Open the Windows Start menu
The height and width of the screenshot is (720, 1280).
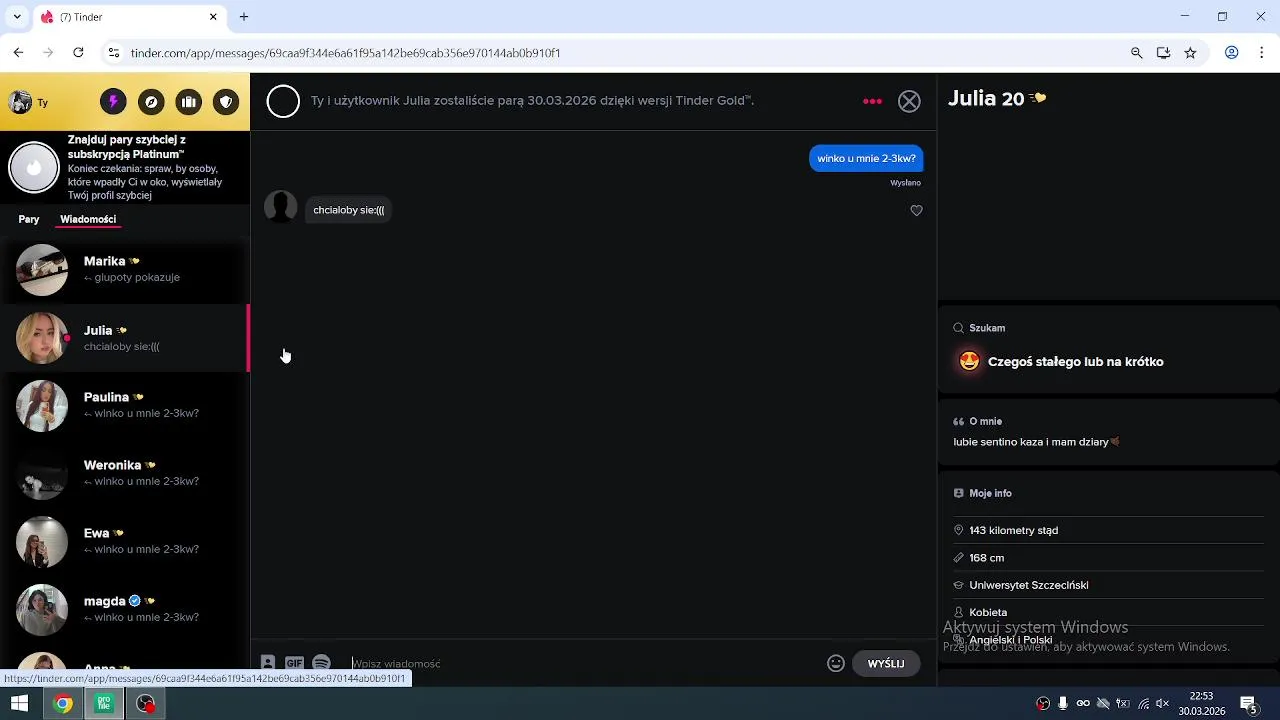(19, 704)
